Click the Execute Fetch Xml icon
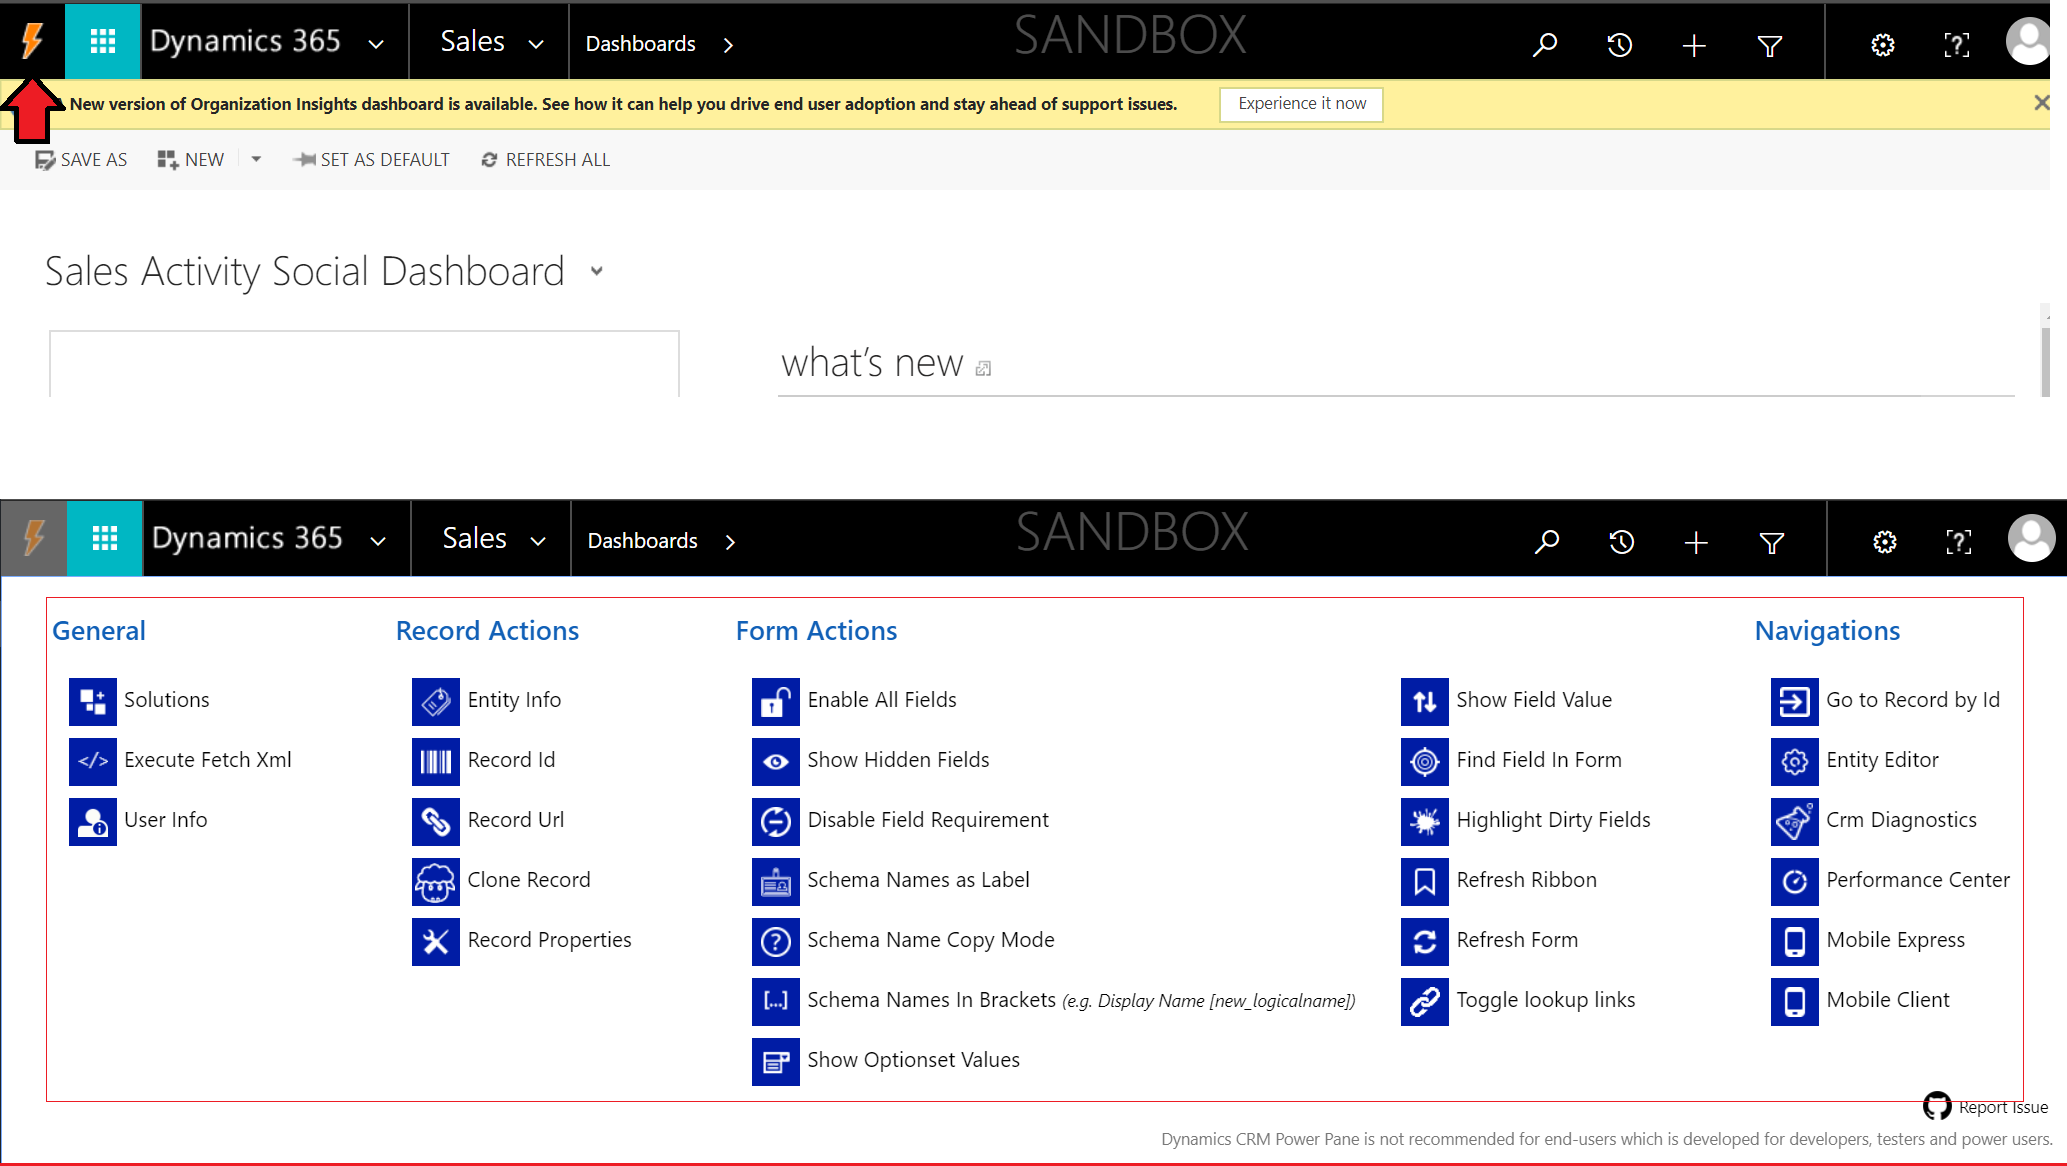The image size is (2067, 1166). point(92,760)
